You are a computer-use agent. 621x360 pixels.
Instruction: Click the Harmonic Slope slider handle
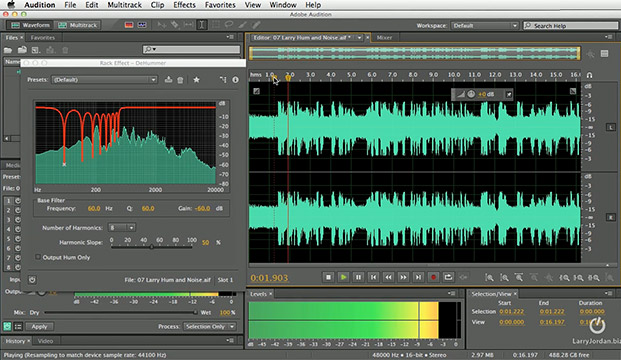[x=151, y=247]
